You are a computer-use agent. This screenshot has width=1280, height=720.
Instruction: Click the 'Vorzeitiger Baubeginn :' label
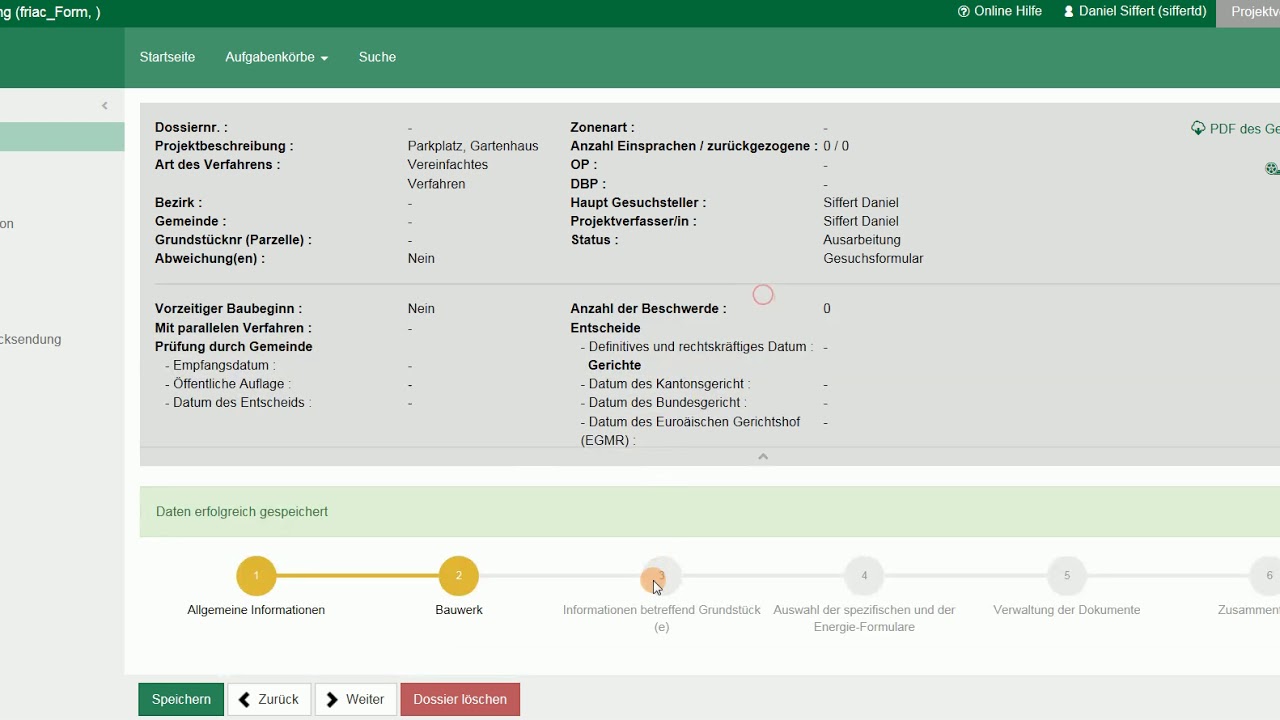pyautogui.click(x=228, y=308)
